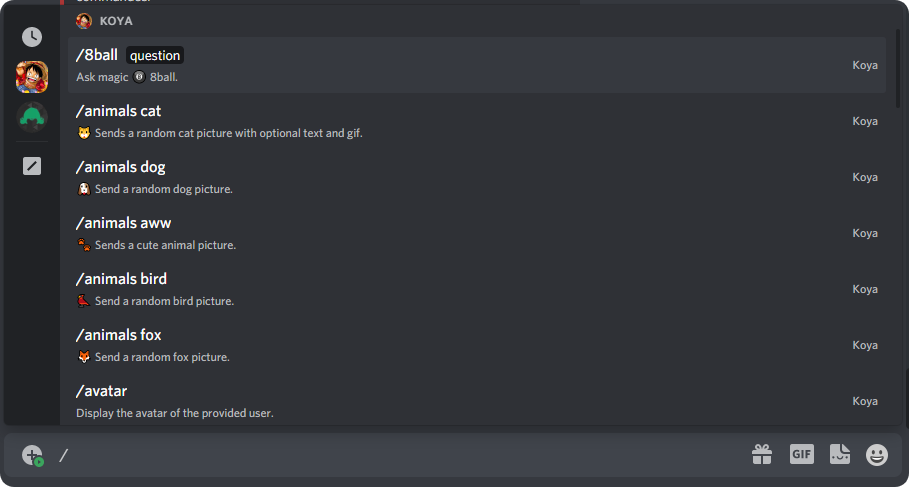Open the gift Nitro icon
Screen dimensions: 909x487
(x=762, y=455)
